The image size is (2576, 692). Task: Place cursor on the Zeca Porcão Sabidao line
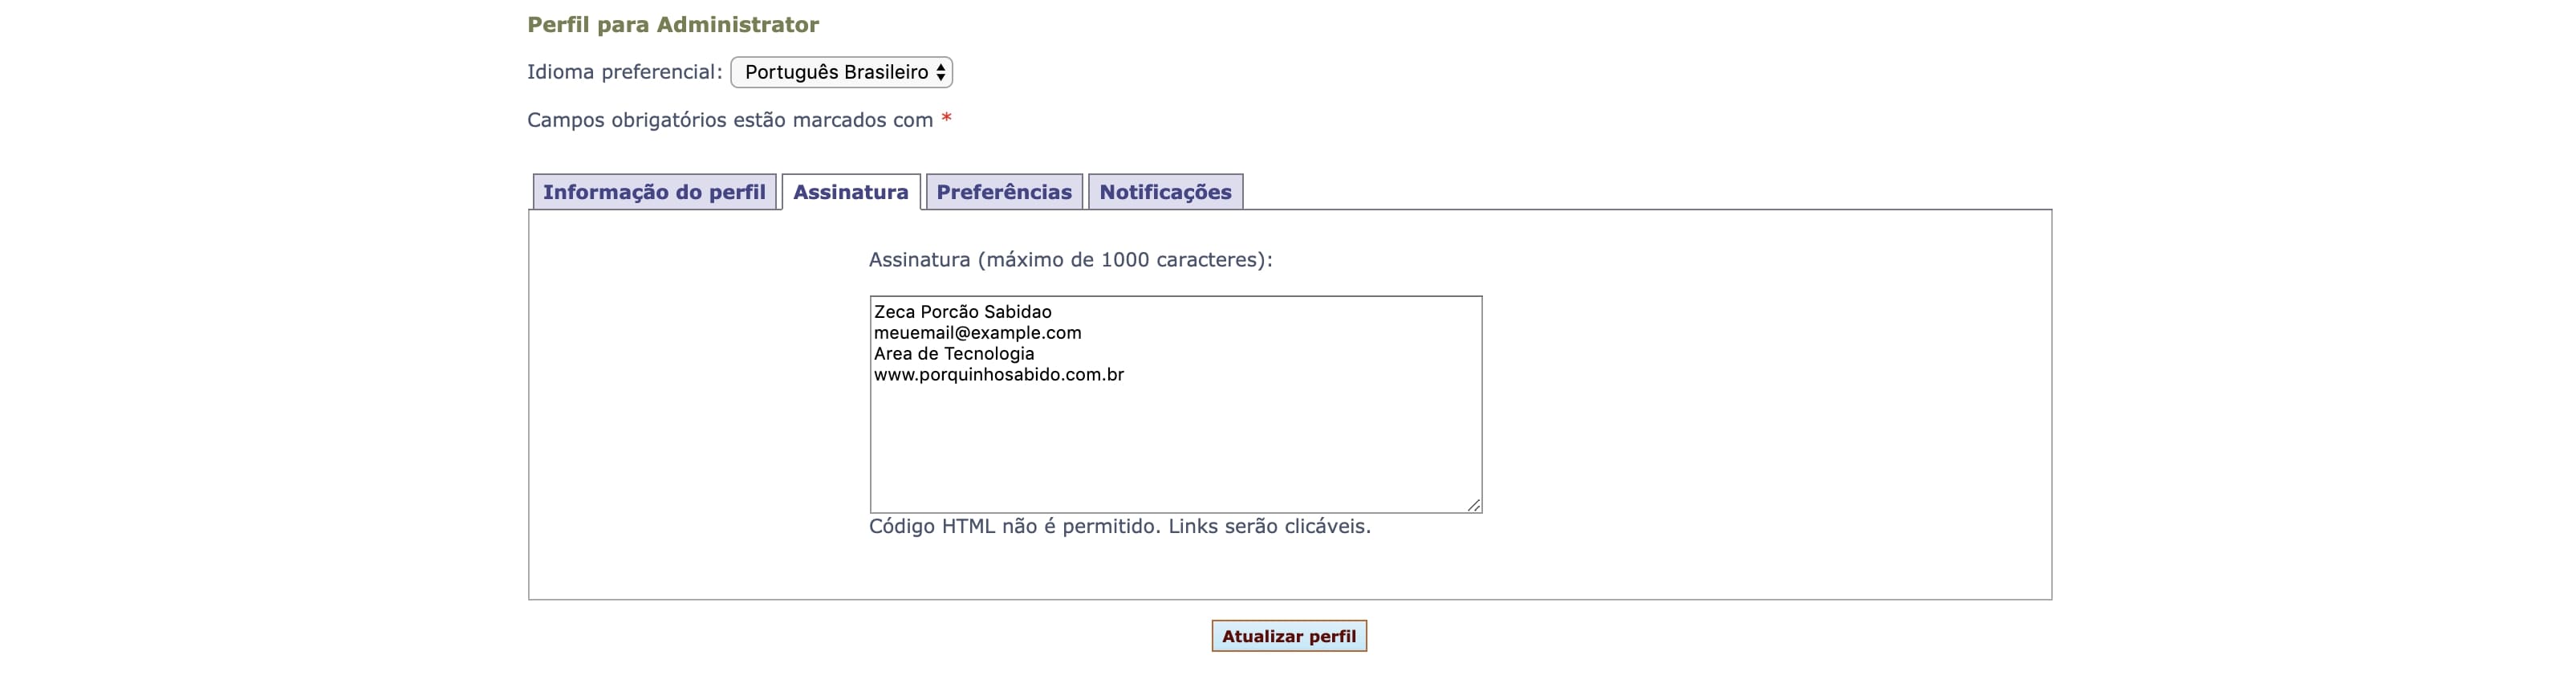click(x=962, y=312)
